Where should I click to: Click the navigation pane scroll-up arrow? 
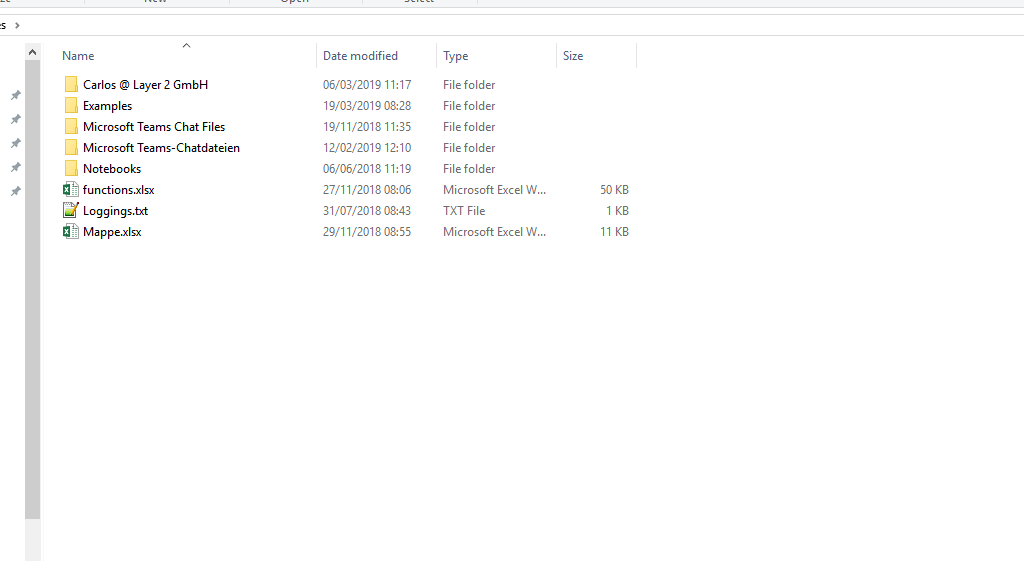33,52
